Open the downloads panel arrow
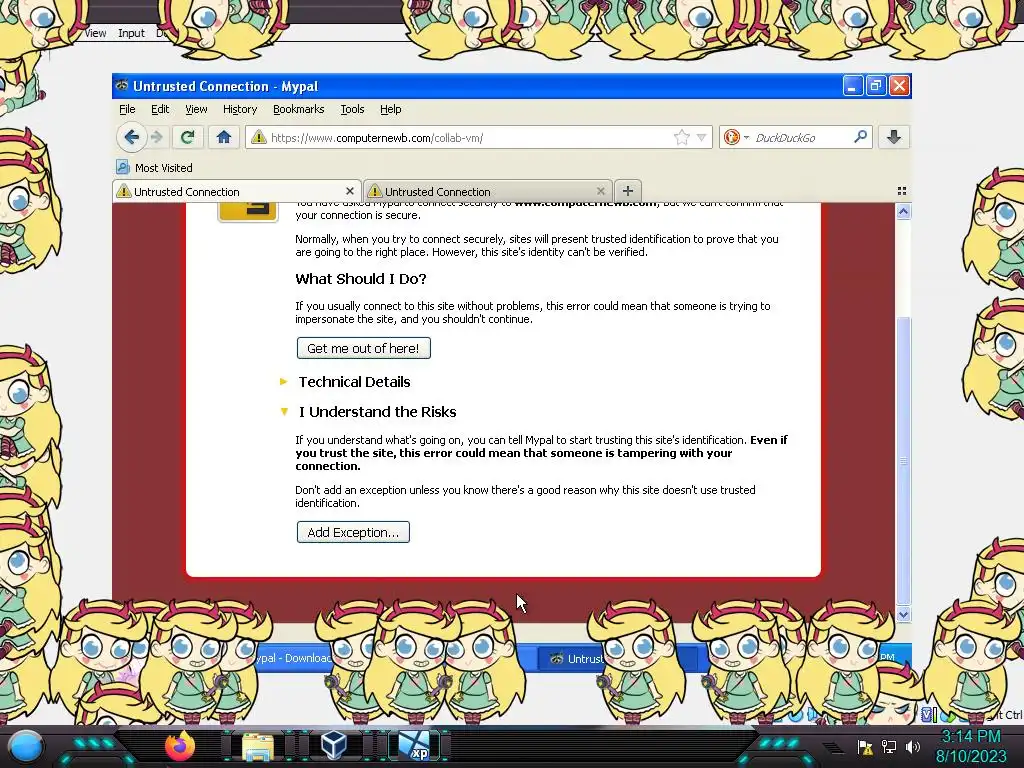 click(894, 137)
